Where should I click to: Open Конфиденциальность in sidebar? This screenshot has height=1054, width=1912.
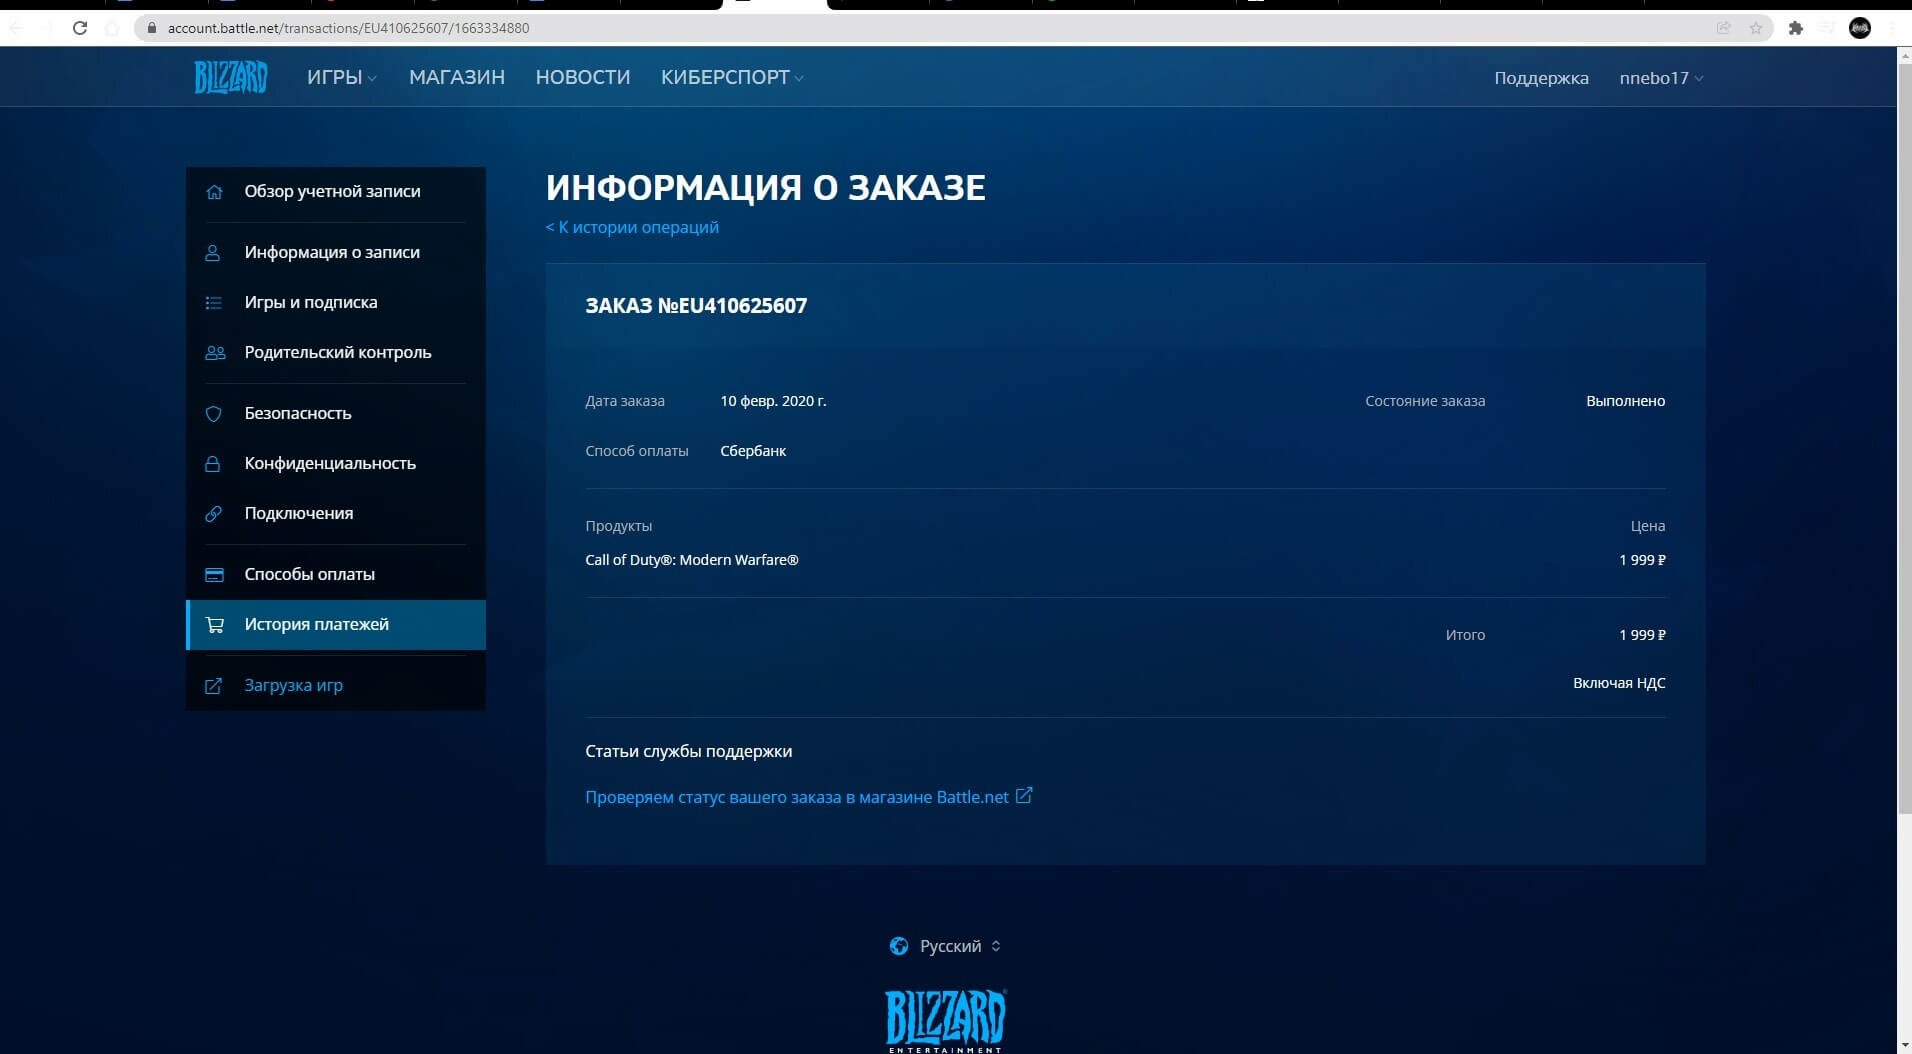pyautogui.click(x=336, y=464)
